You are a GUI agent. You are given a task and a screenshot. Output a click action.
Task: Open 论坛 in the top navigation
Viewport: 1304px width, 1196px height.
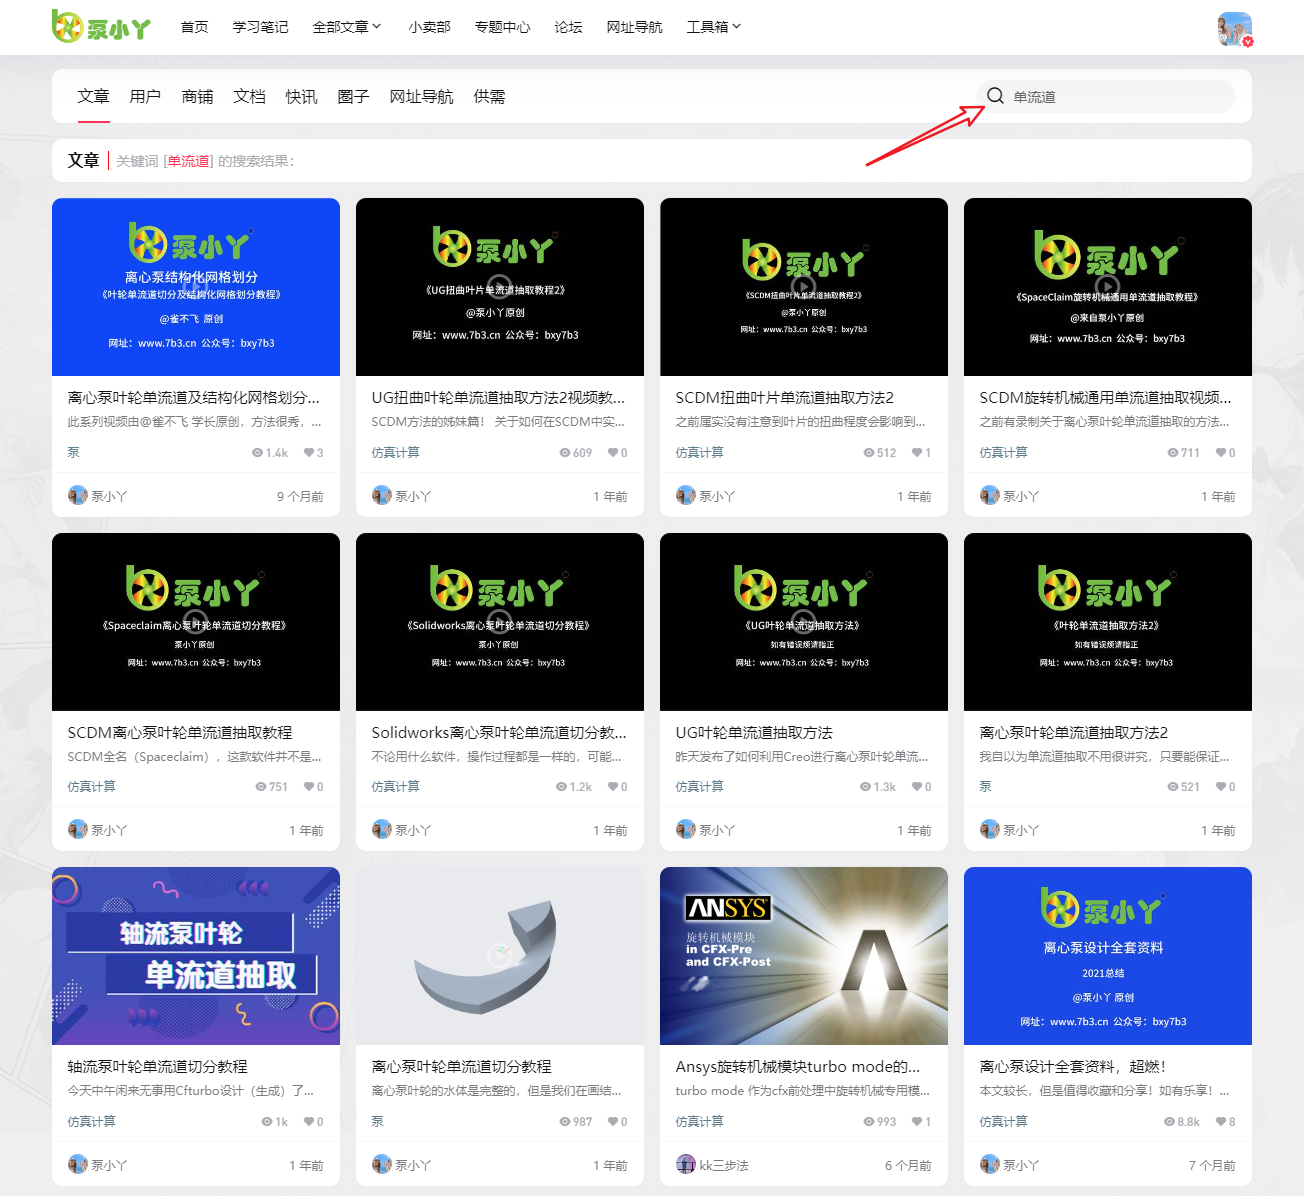pos(569,27)
